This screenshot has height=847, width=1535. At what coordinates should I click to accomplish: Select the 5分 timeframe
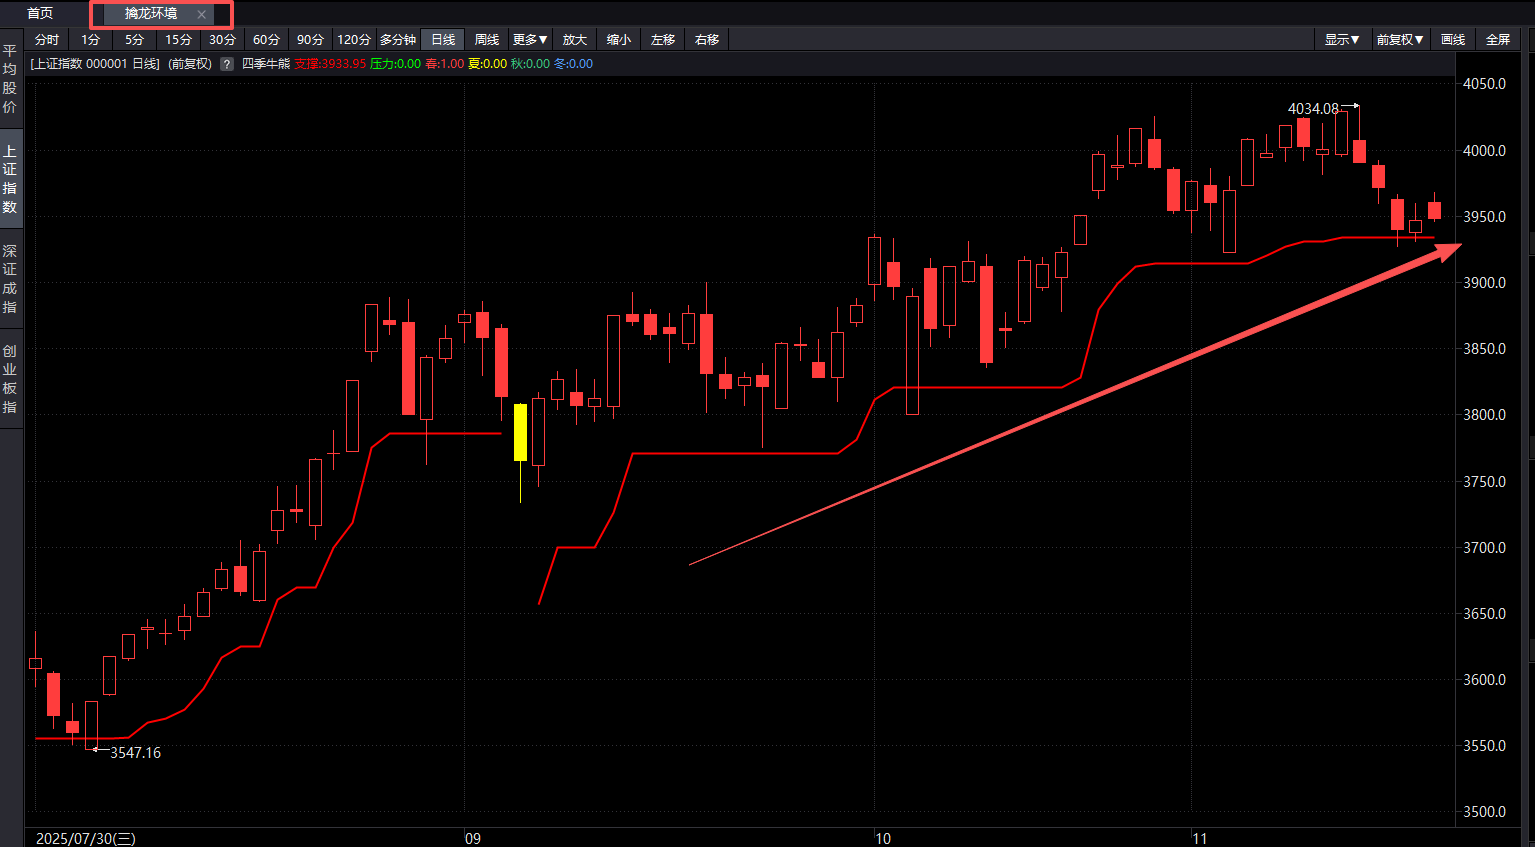(135, 40)
